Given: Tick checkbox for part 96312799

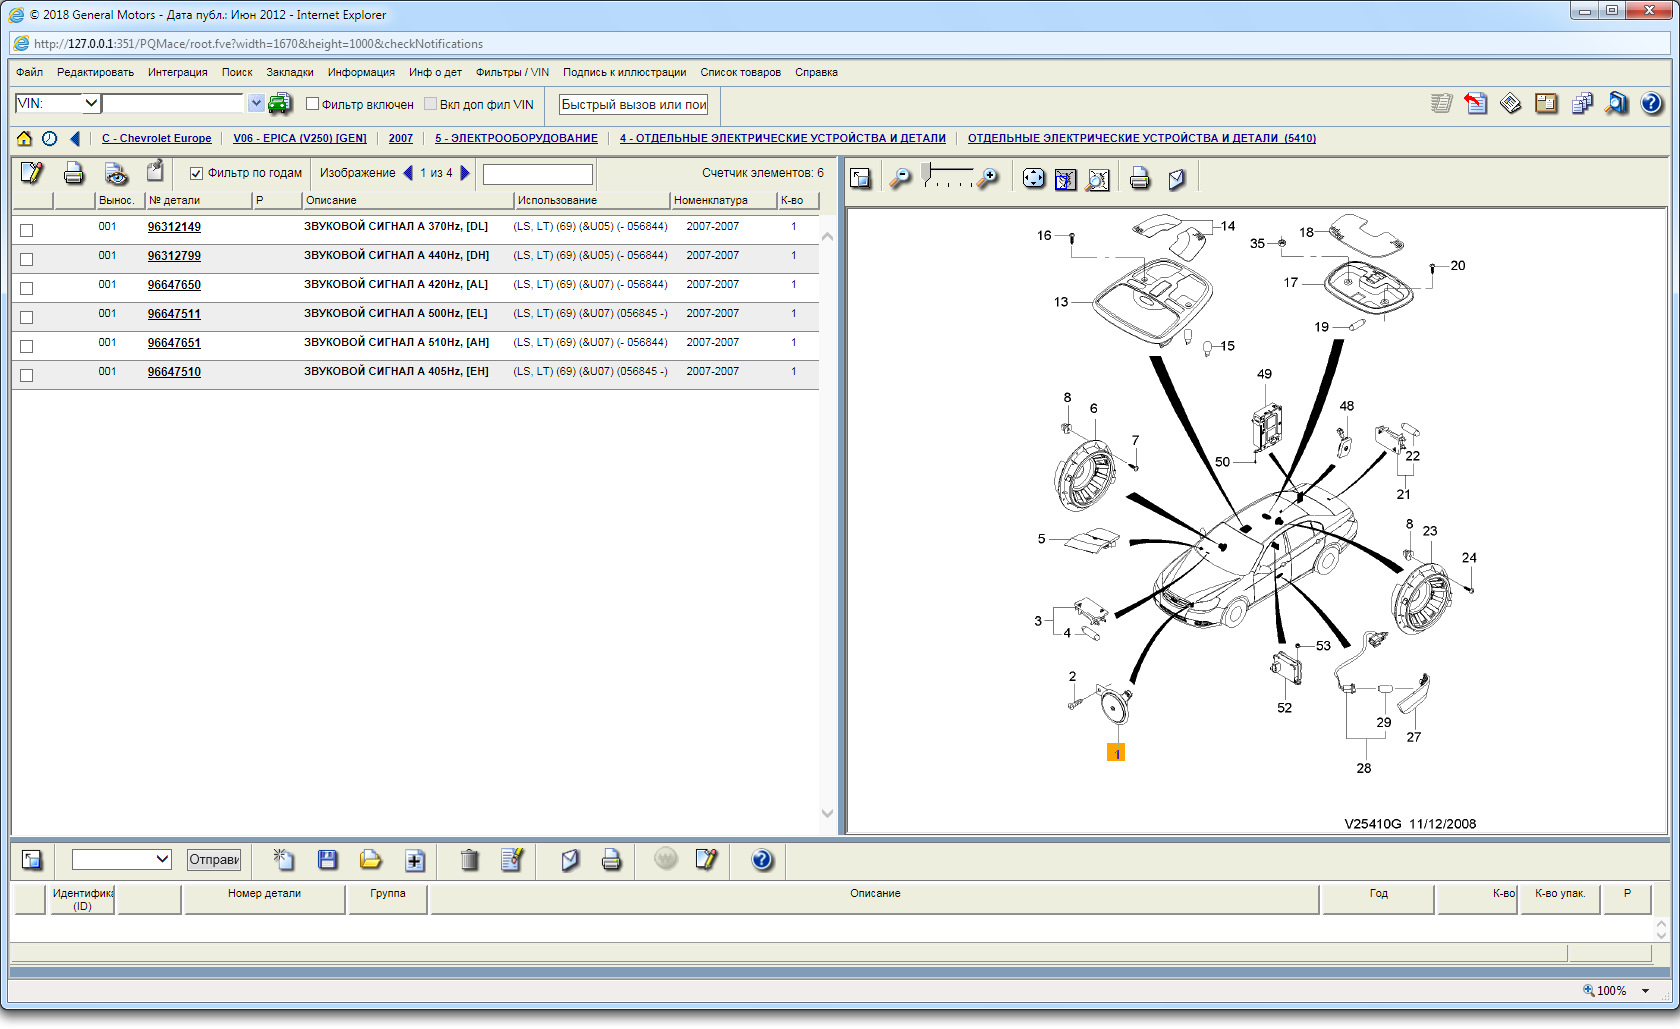Looking at the screenshot, I should (x=27, y=259).
